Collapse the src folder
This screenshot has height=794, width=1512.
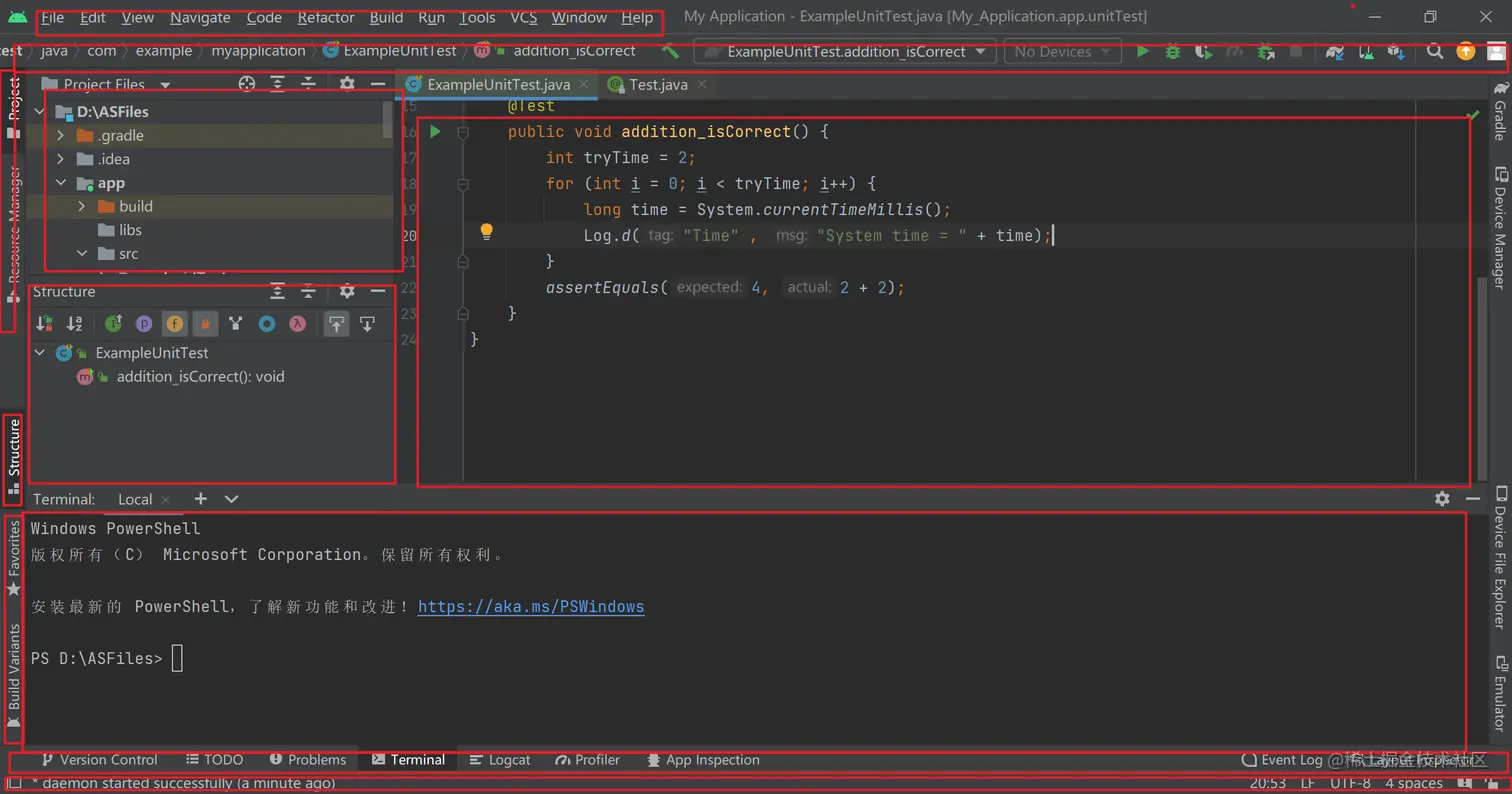pyautogui.click(x=82, y=254)
